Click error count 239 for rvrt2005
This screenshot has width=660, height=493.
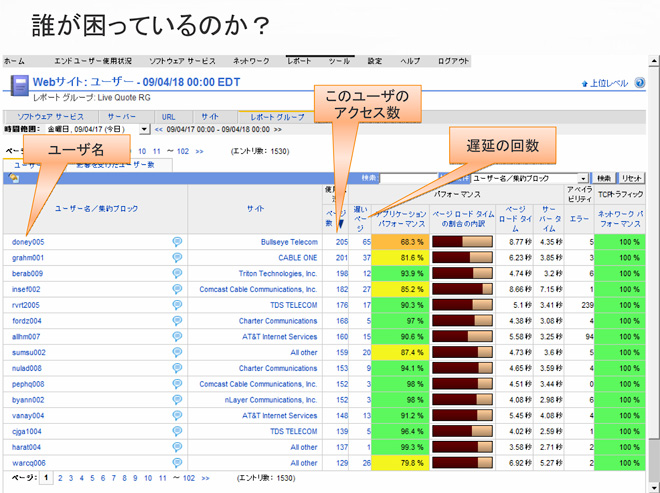click(587, 305)
